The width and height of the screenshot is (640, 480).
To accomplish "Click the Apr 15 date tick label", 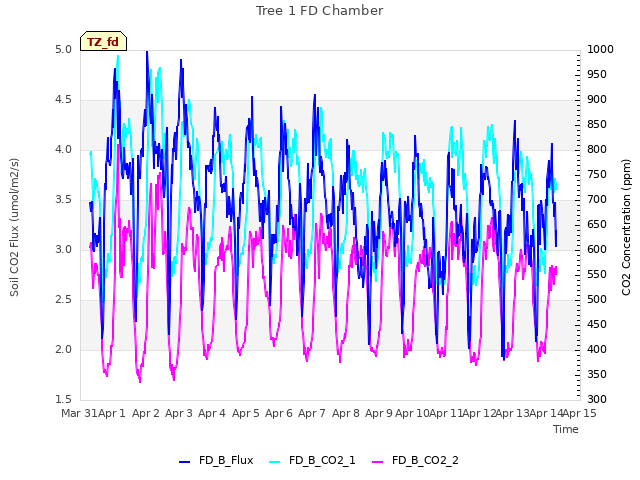I will coord(580,413).
